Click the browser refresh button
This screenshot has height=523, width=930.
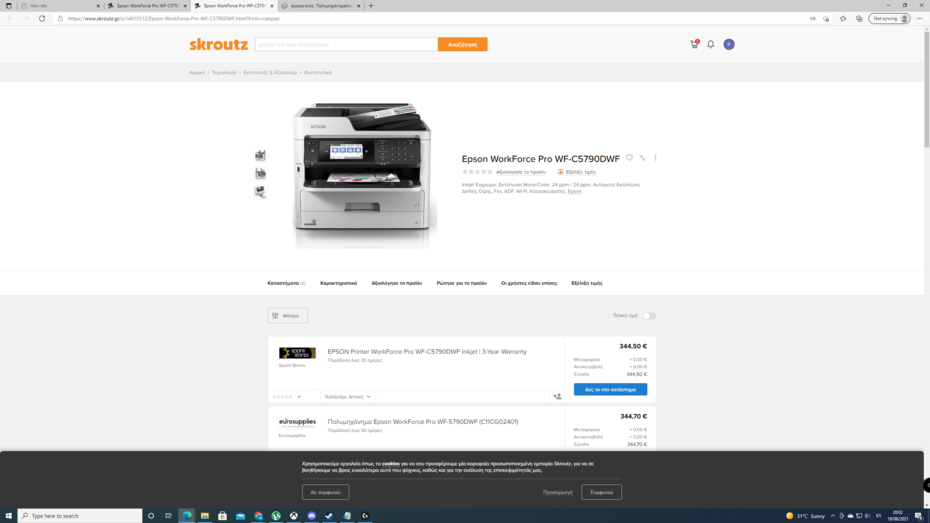point(42,18)
